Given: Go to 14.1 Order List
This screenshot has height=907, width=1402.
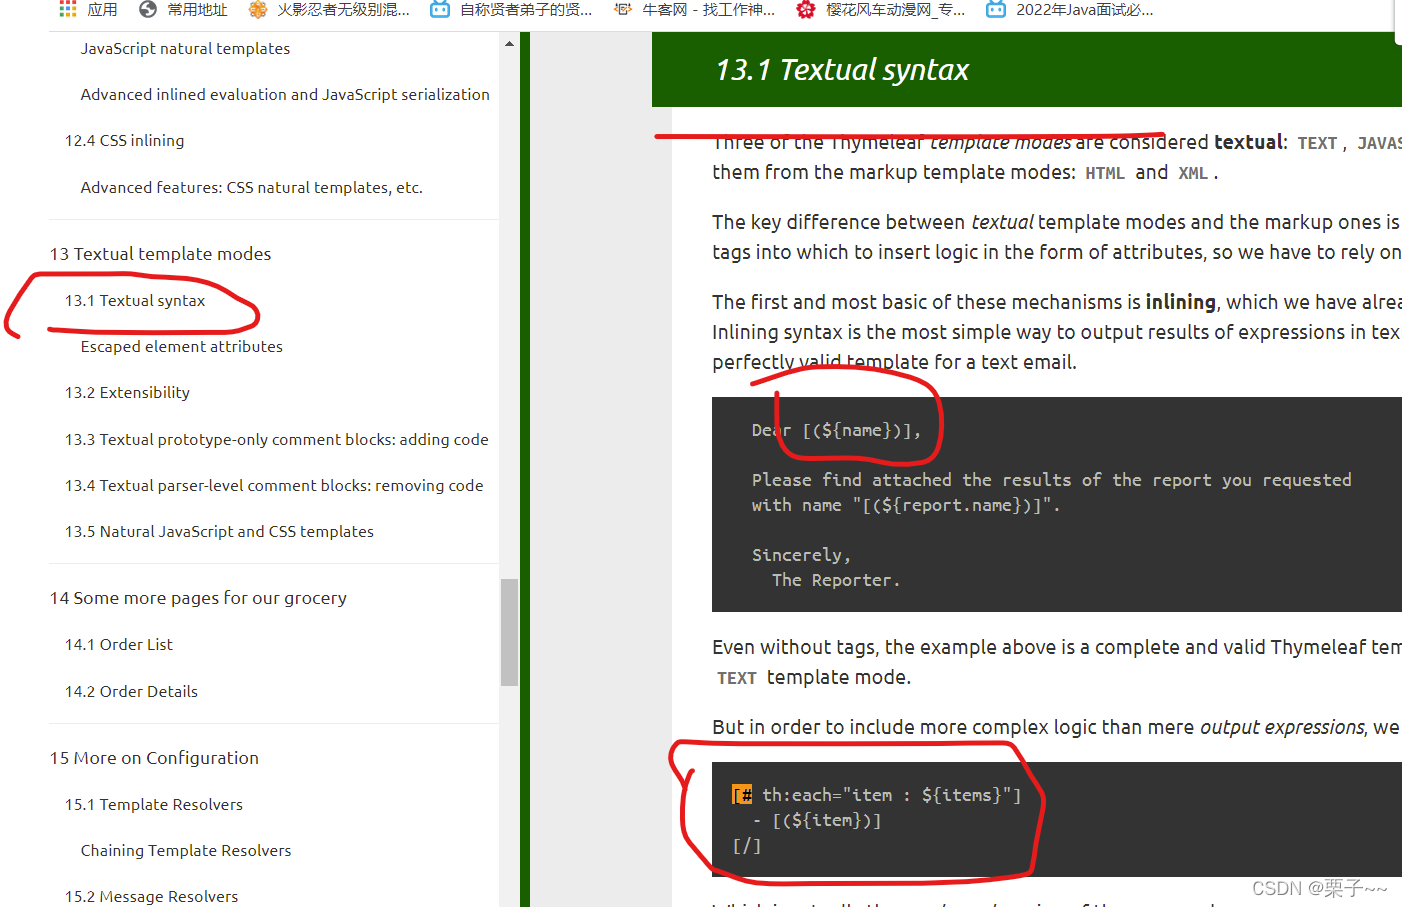Looking at the screenshot, I should 118,644.
